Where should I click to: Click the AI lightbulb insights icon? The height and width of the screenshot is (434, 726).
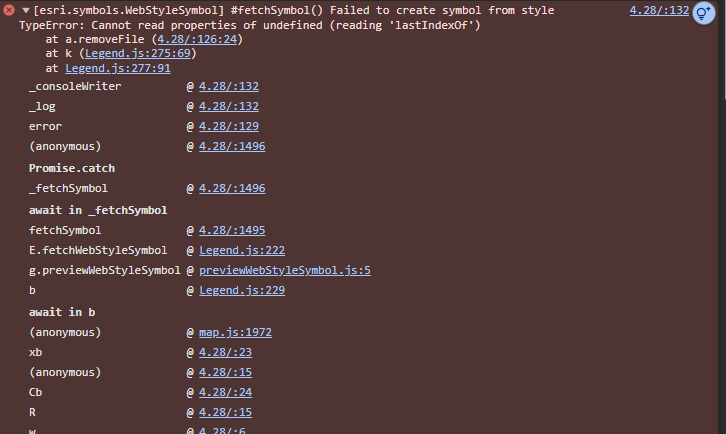703,13
